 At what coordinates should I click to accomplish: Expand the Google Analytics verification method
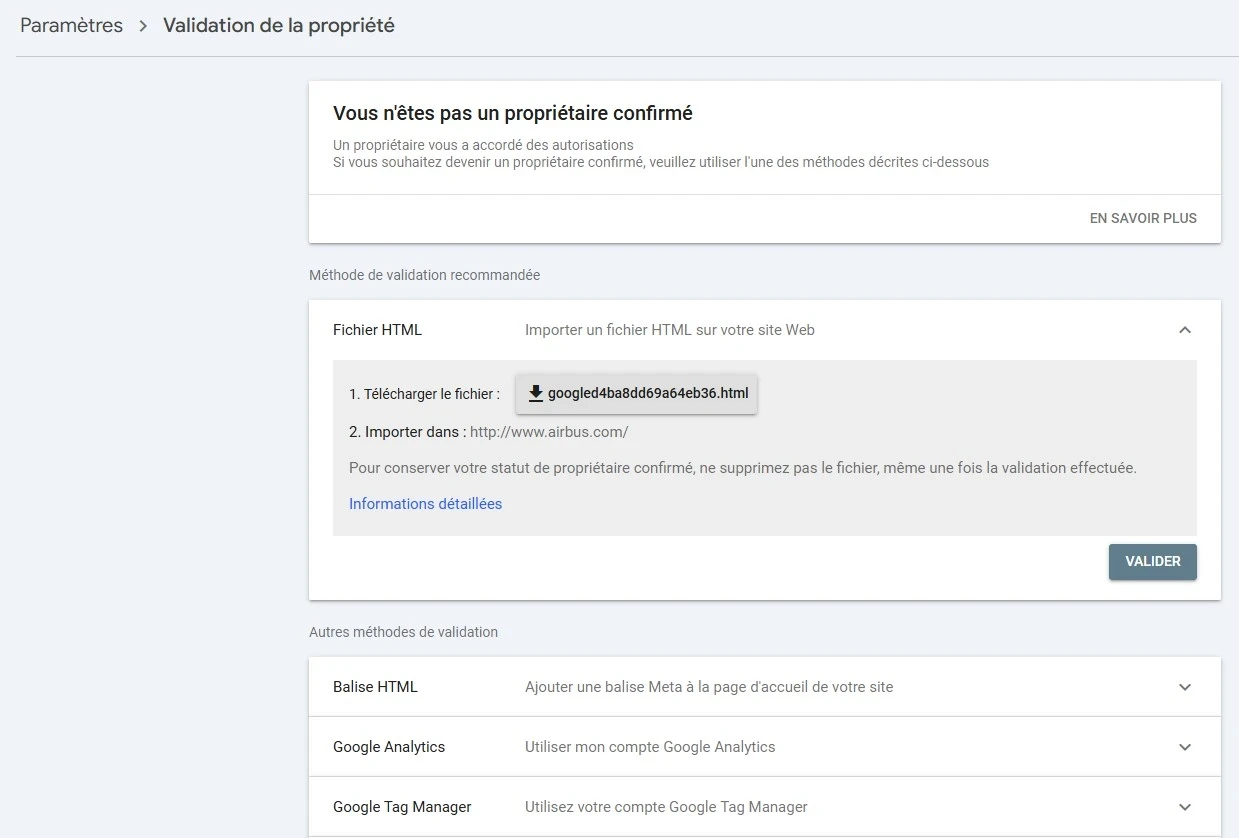coord(1185,747)
